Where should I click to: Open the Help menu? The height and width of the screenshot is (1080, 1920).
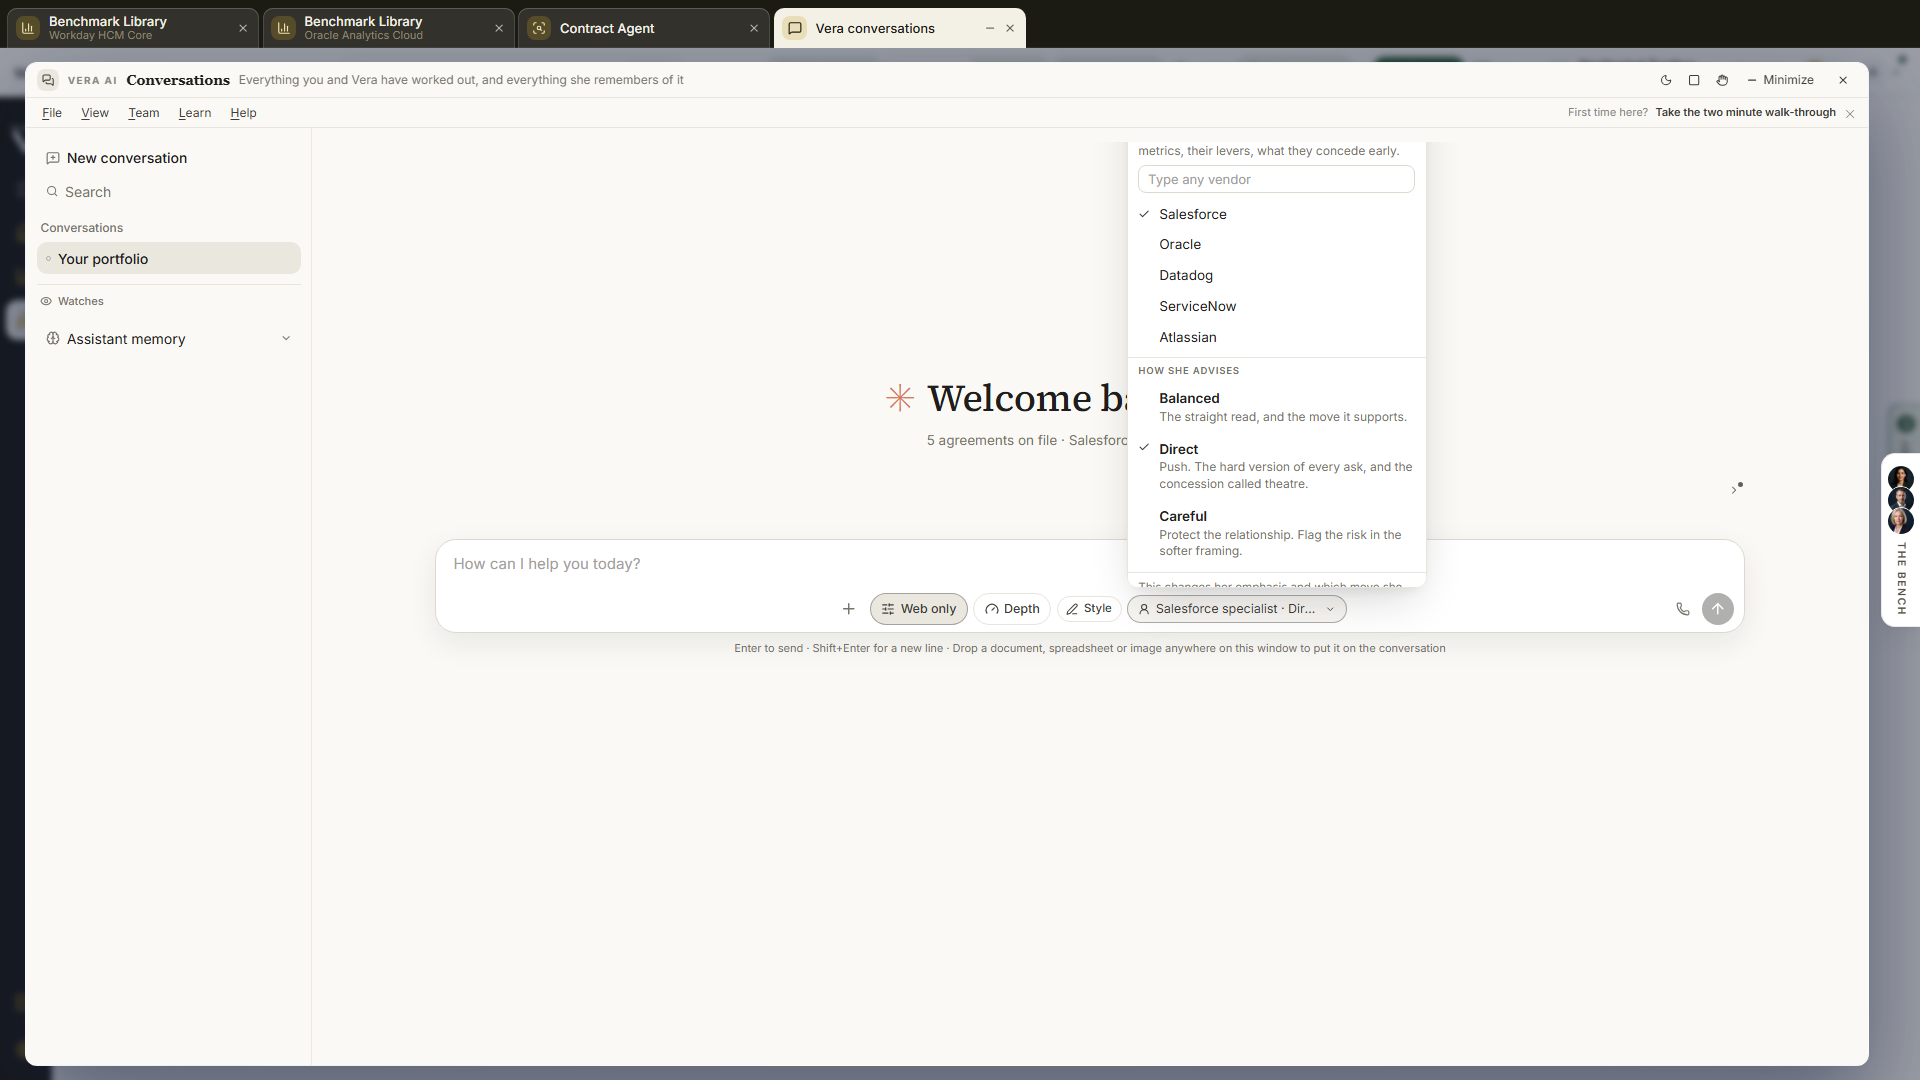tap(243, 113)
